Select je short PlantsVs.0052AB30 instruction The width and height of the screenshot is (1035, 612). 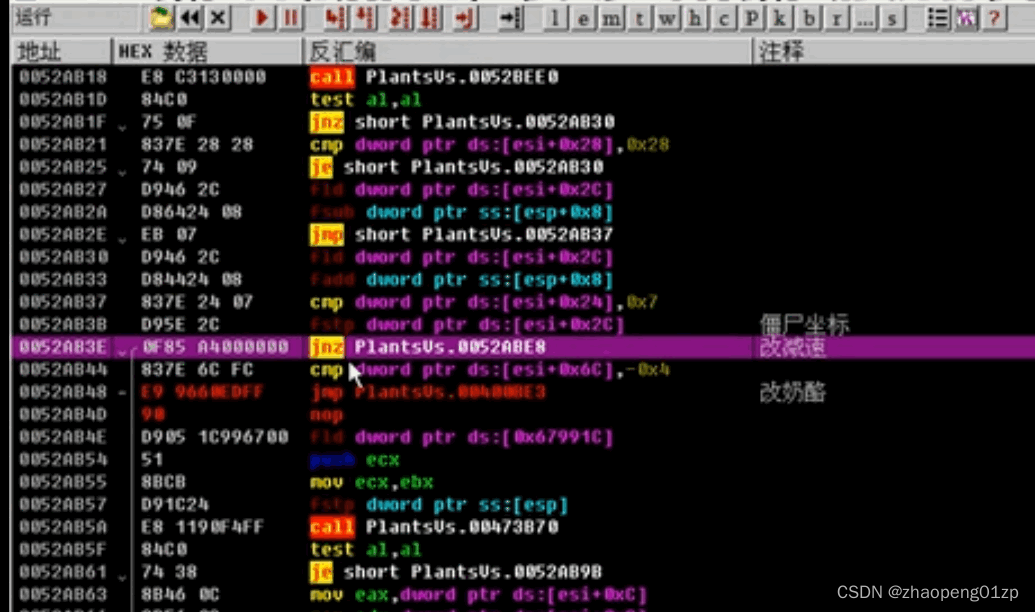pos(457,166)
